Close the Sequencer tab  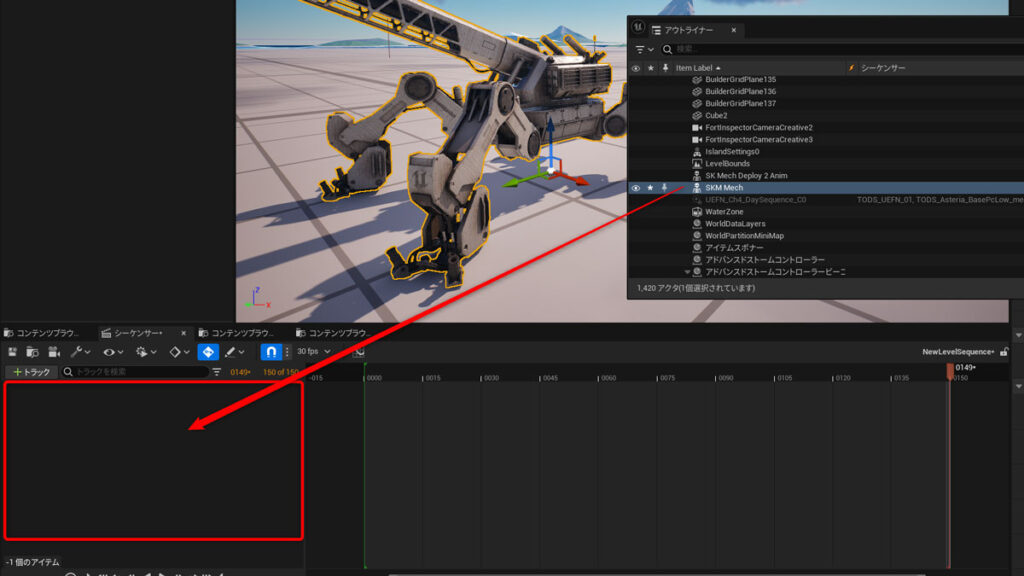(x=184, y=333)
